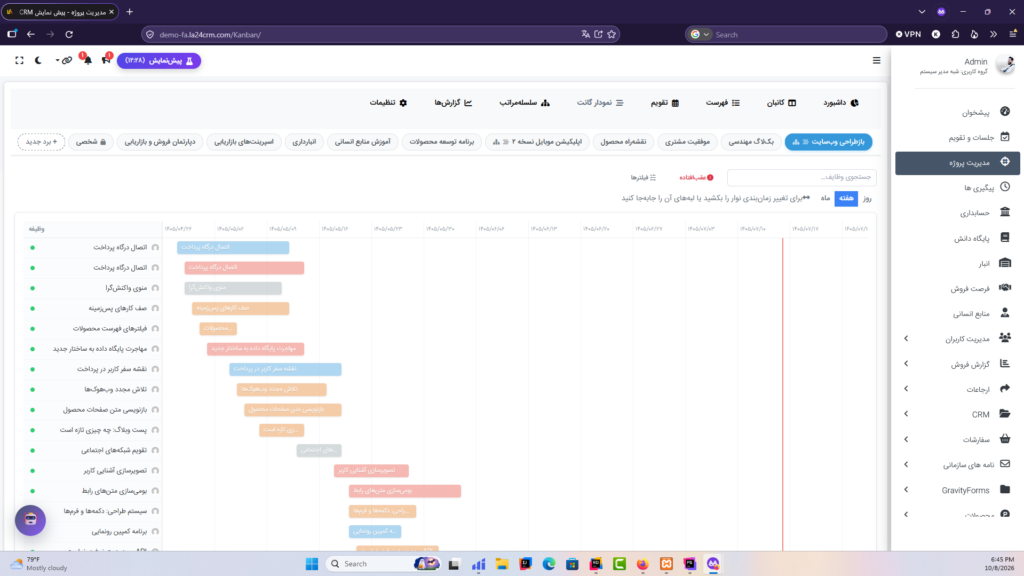Screen dimensions: 1024x576
Task: Expand the ارجاعات sidebar submenu
Action: (906, 389)
